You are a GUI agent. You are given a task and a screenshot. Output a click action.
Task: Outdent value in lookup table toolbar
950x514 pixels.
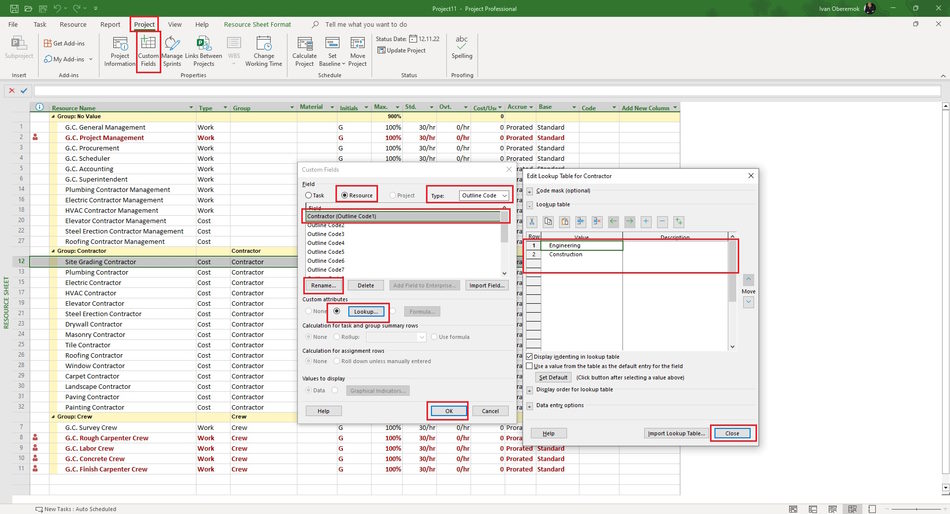(613, 222)
